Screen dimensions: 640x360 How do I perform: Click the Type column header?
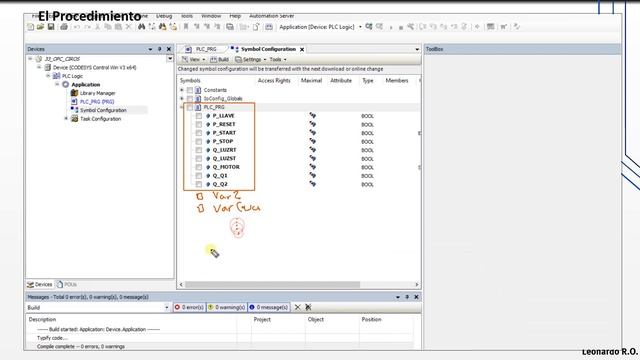tap(368, 80)
